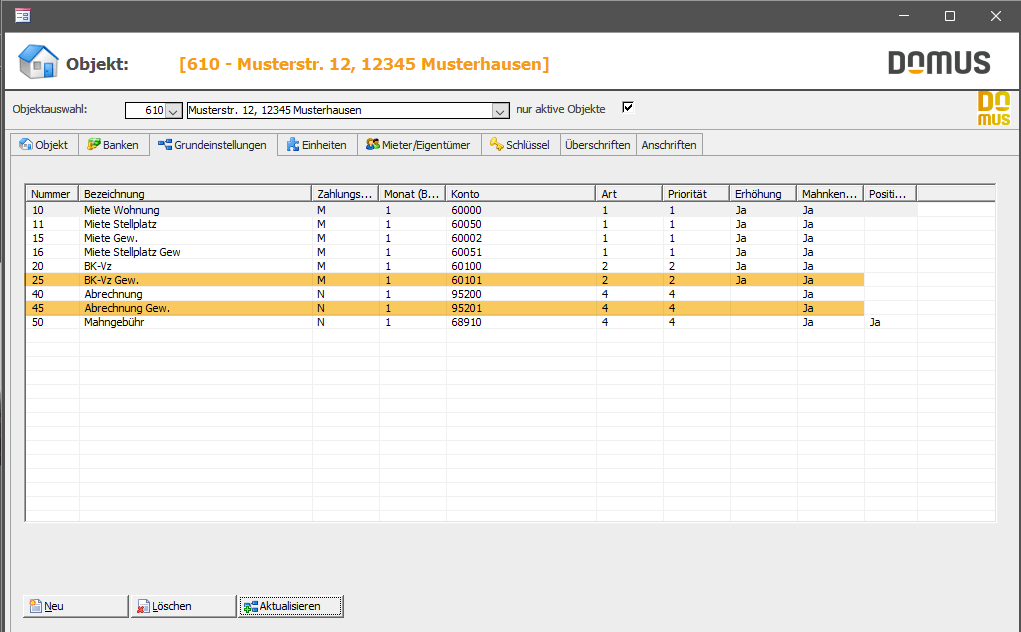Maximize the application window

pos(950,16)
